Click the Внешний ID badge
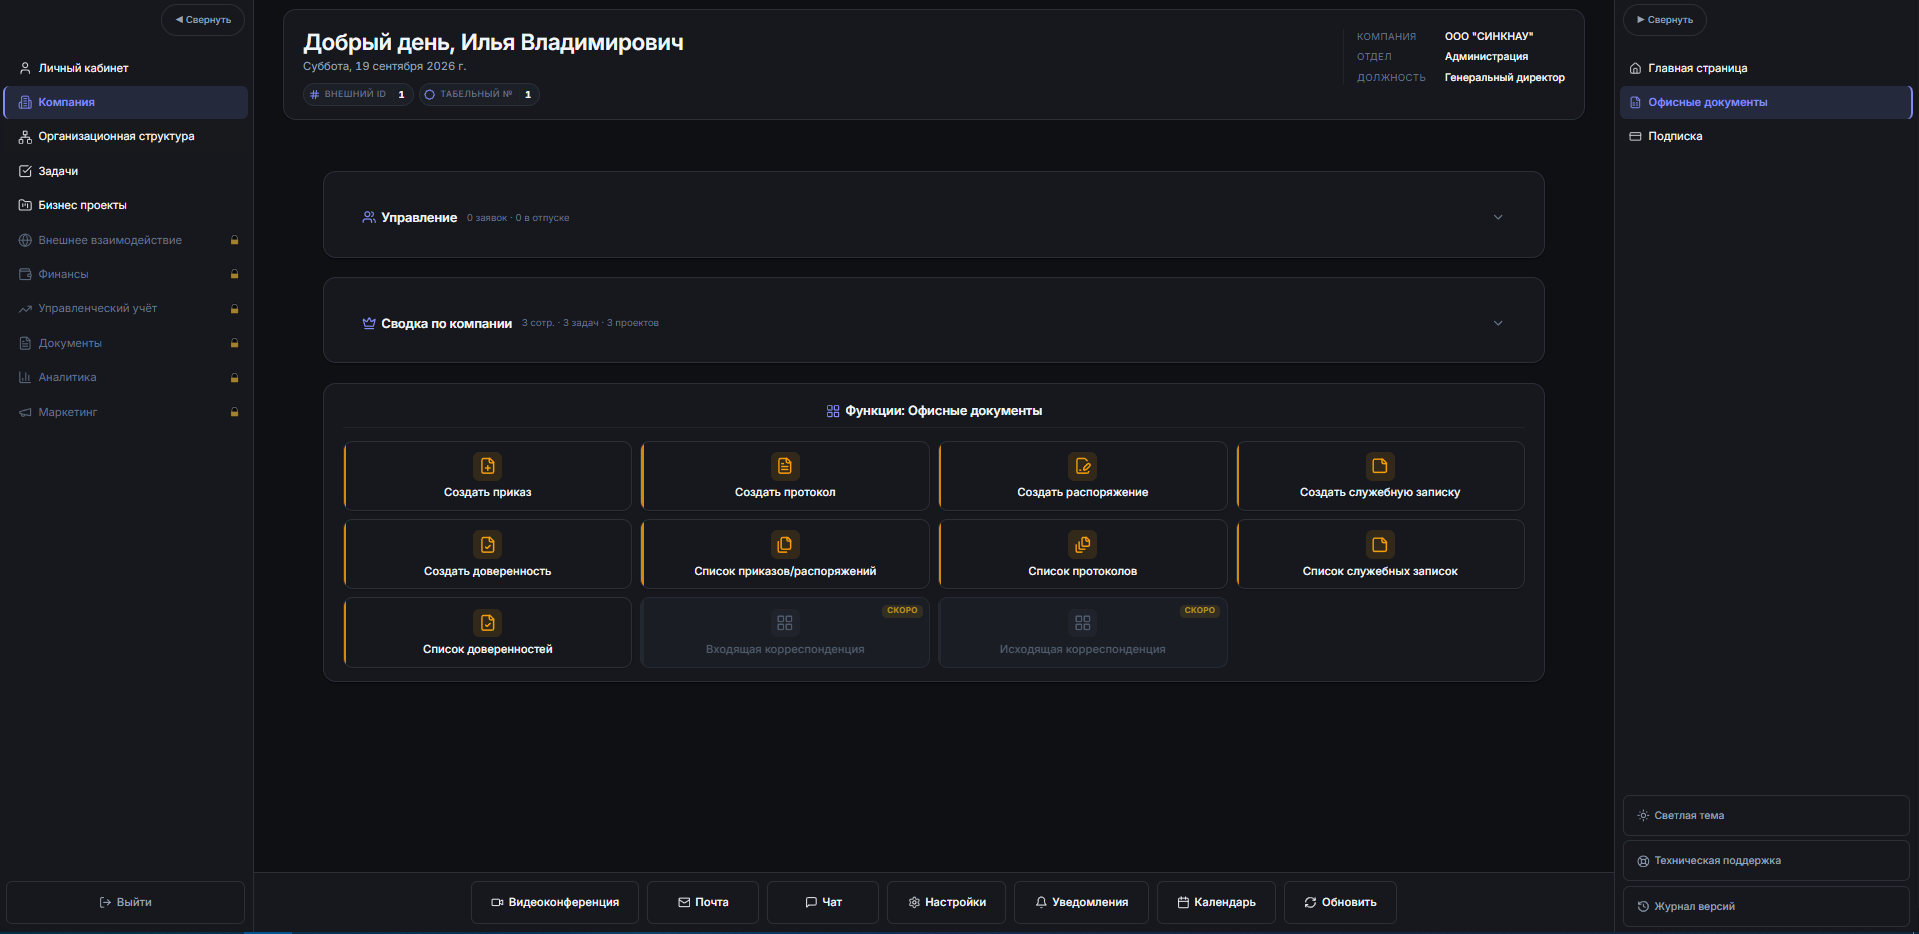1919x934 pixels. pos(358,94)
